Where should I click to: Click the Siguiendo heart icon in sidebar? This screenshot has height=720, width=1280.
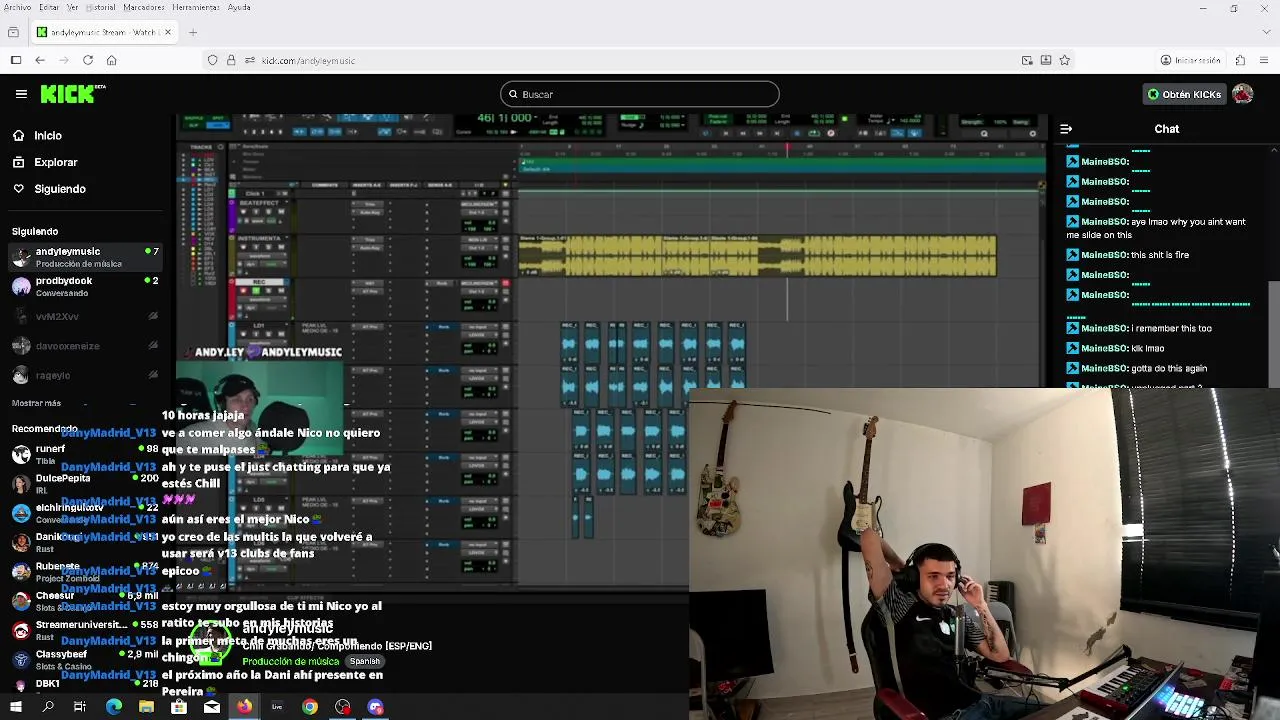click(x=18, y=189)
